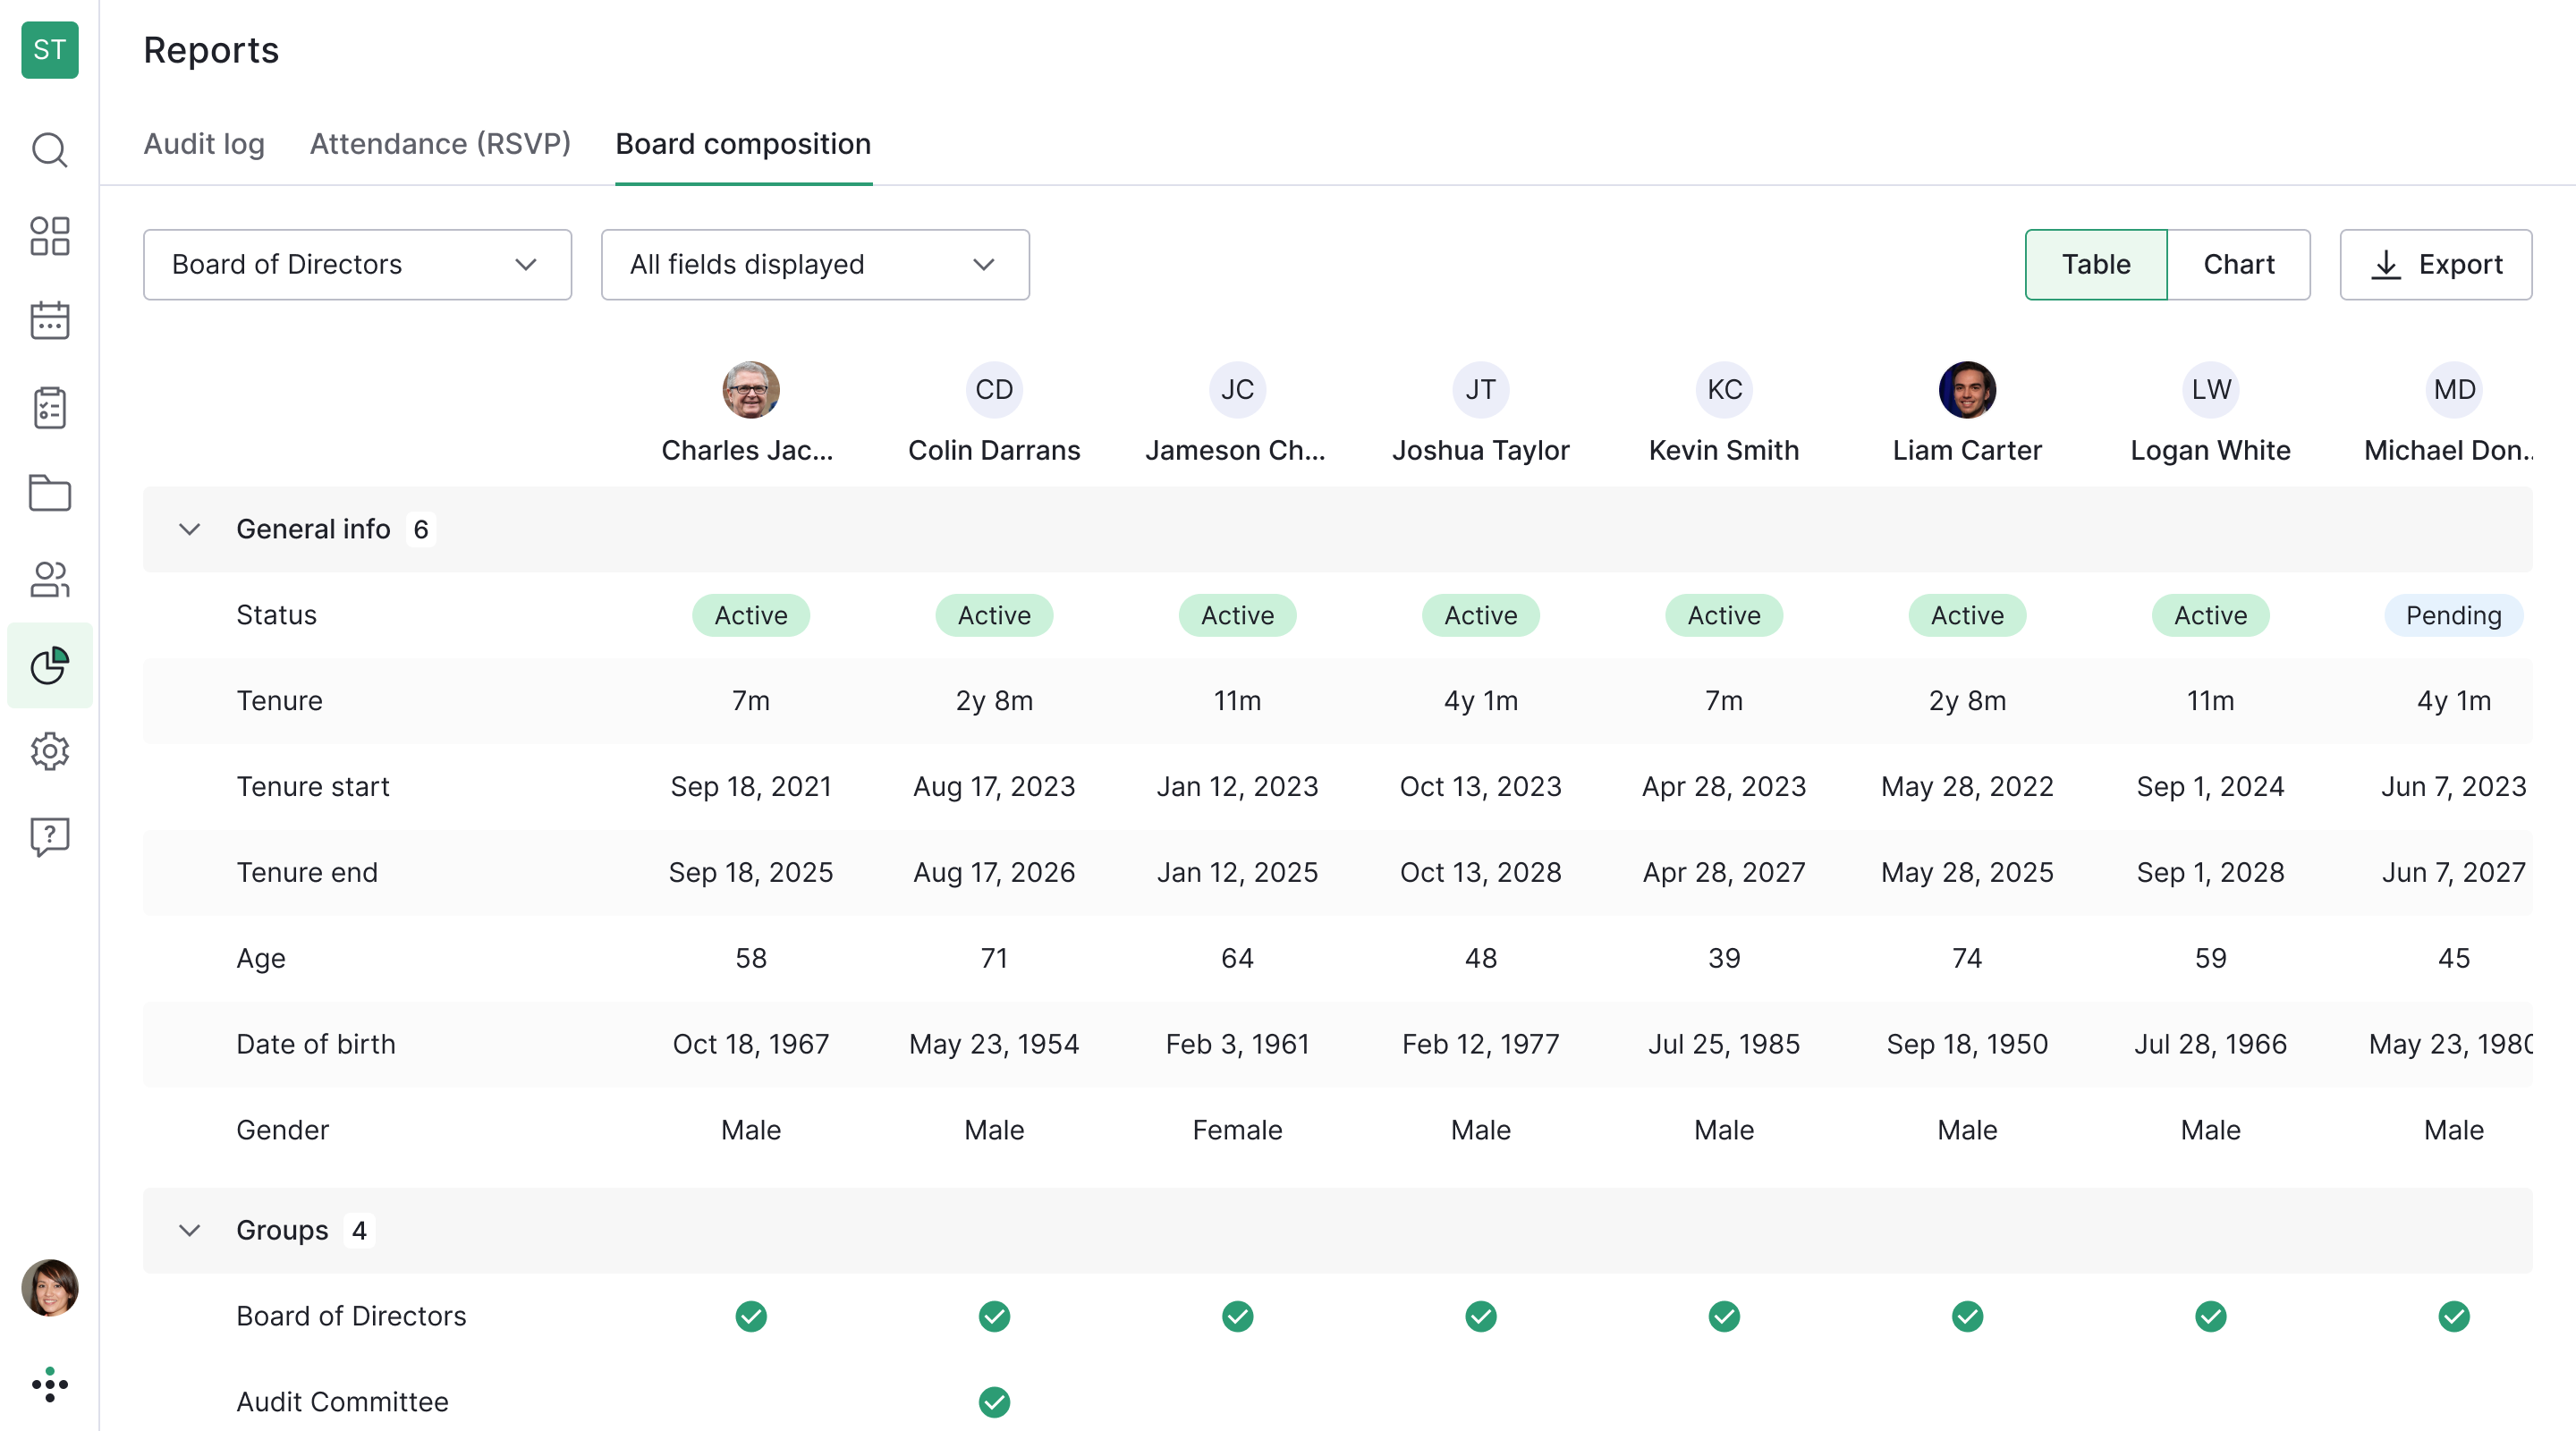The height and width of the screenshot is (1431, 2576).
Task: Collapse the General info section
Action: [x=190, y=529]
